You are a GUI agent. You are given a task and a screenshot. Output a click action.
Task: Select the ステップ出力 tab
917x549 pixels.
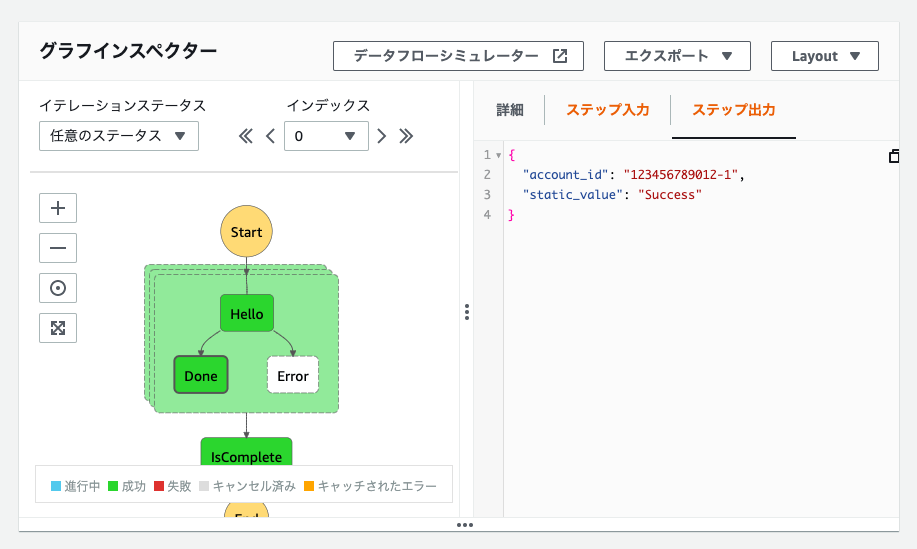pos(734,110)
